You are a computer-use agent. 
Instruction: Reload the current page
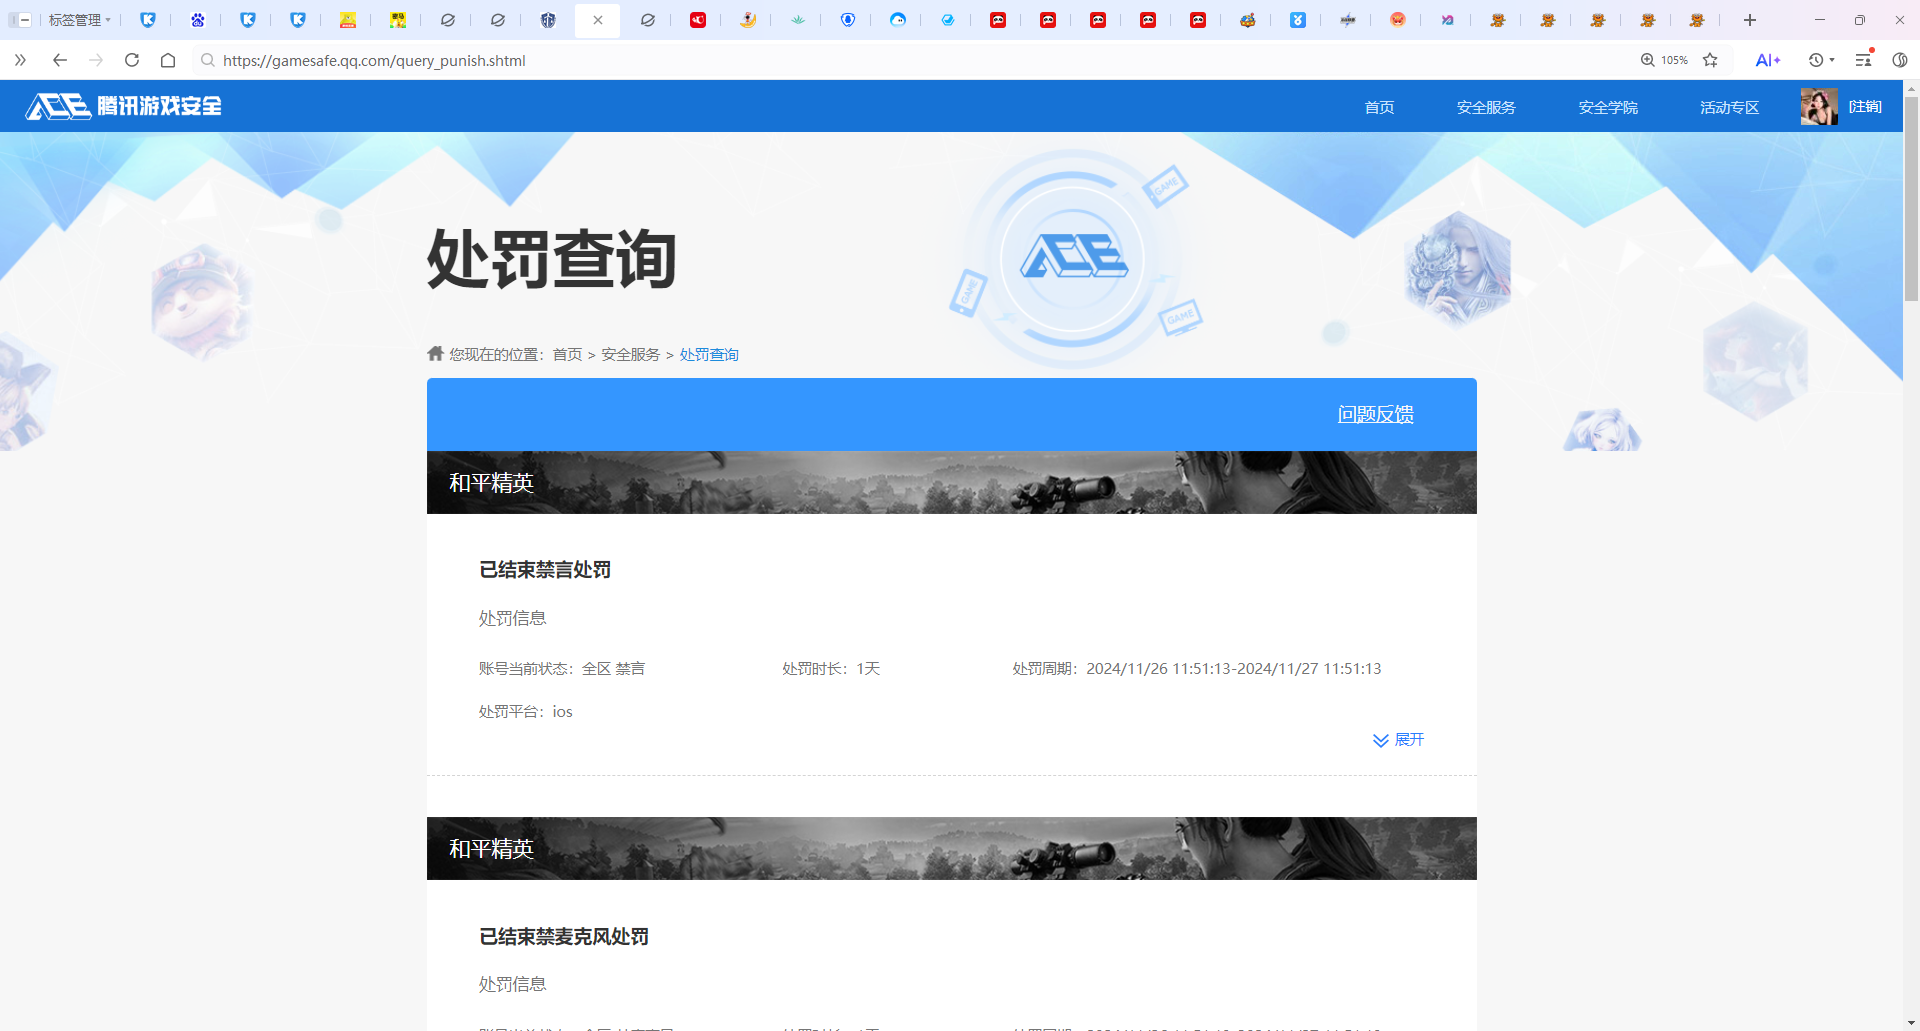131,60
